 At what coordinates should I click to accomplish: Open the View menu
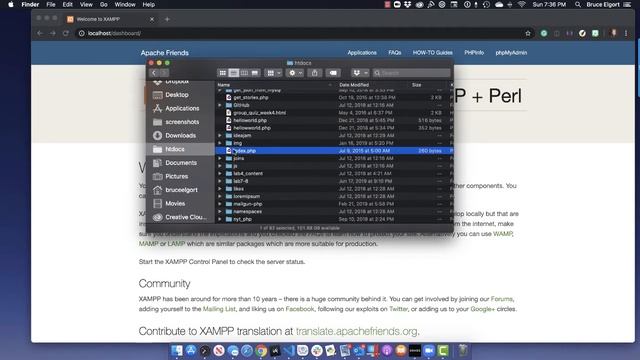86,4
